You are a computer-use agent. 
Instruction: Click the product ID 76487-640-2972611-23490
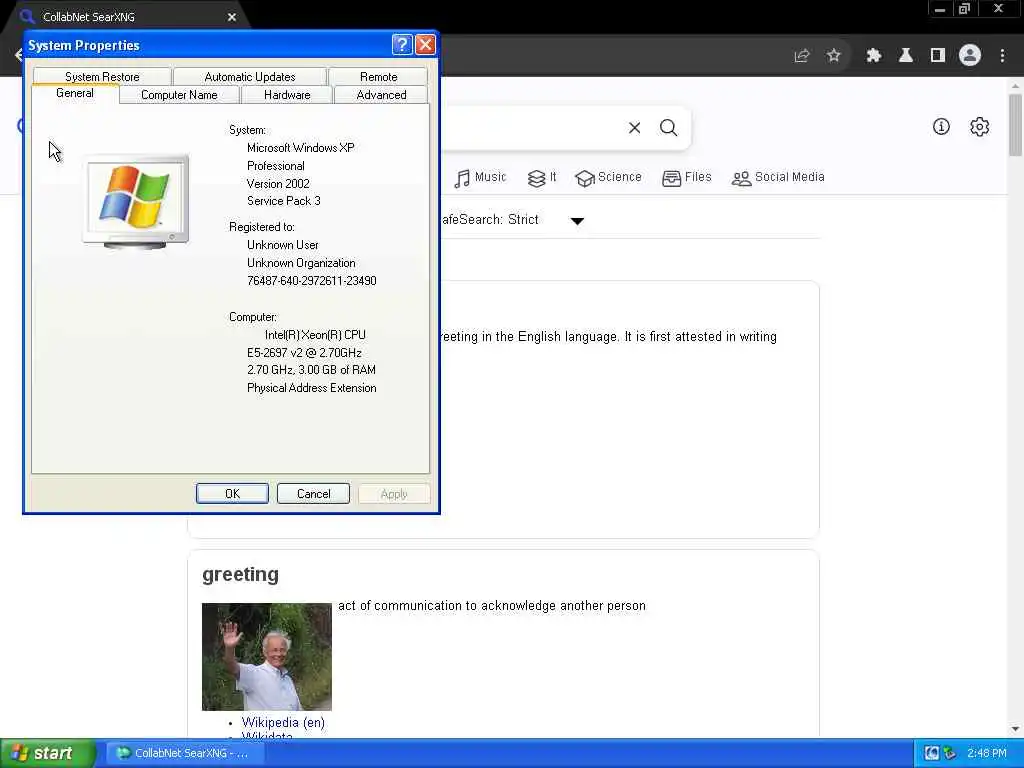coord(312,281)
